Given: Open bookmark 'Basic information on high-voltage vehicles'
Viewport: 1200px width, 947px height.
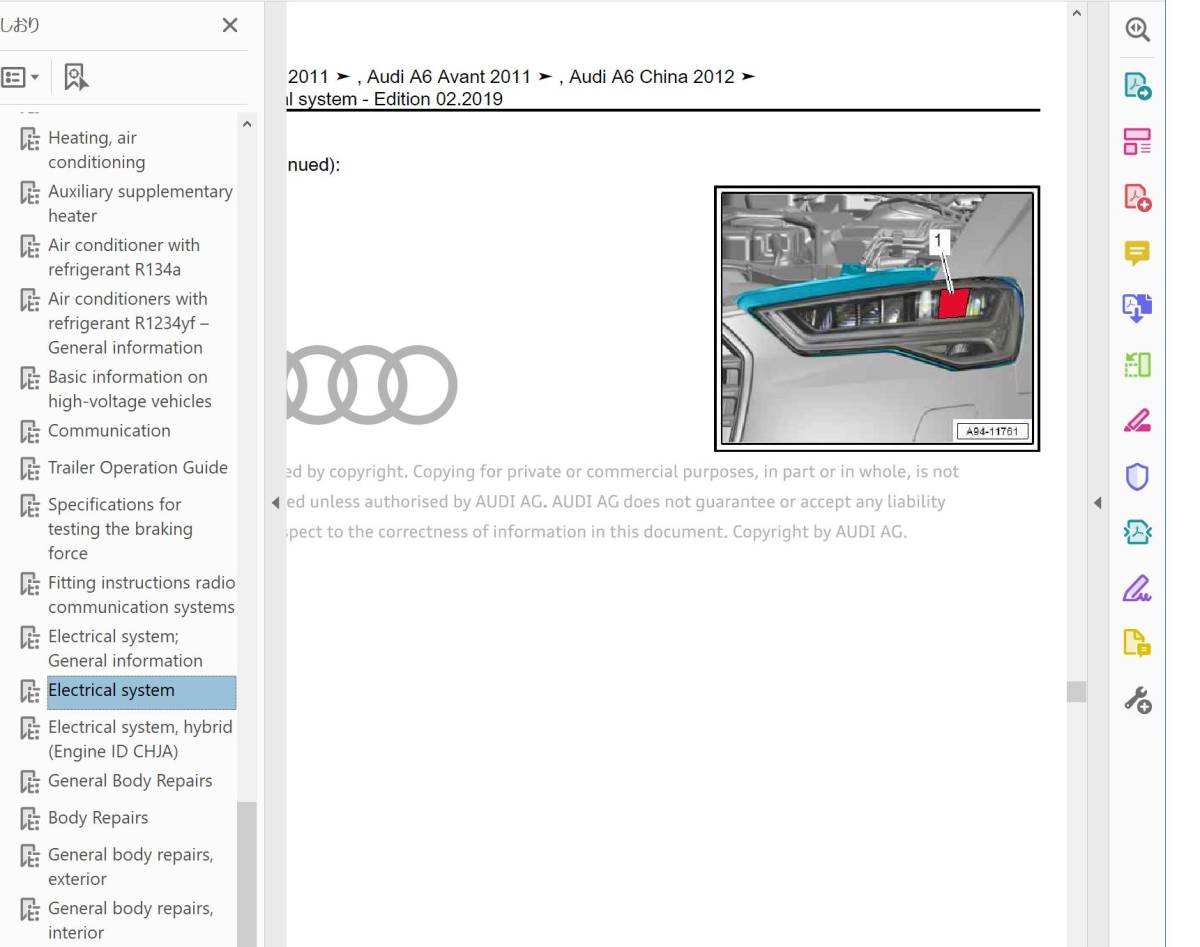Looking at the screenshot, I should 130,389.
